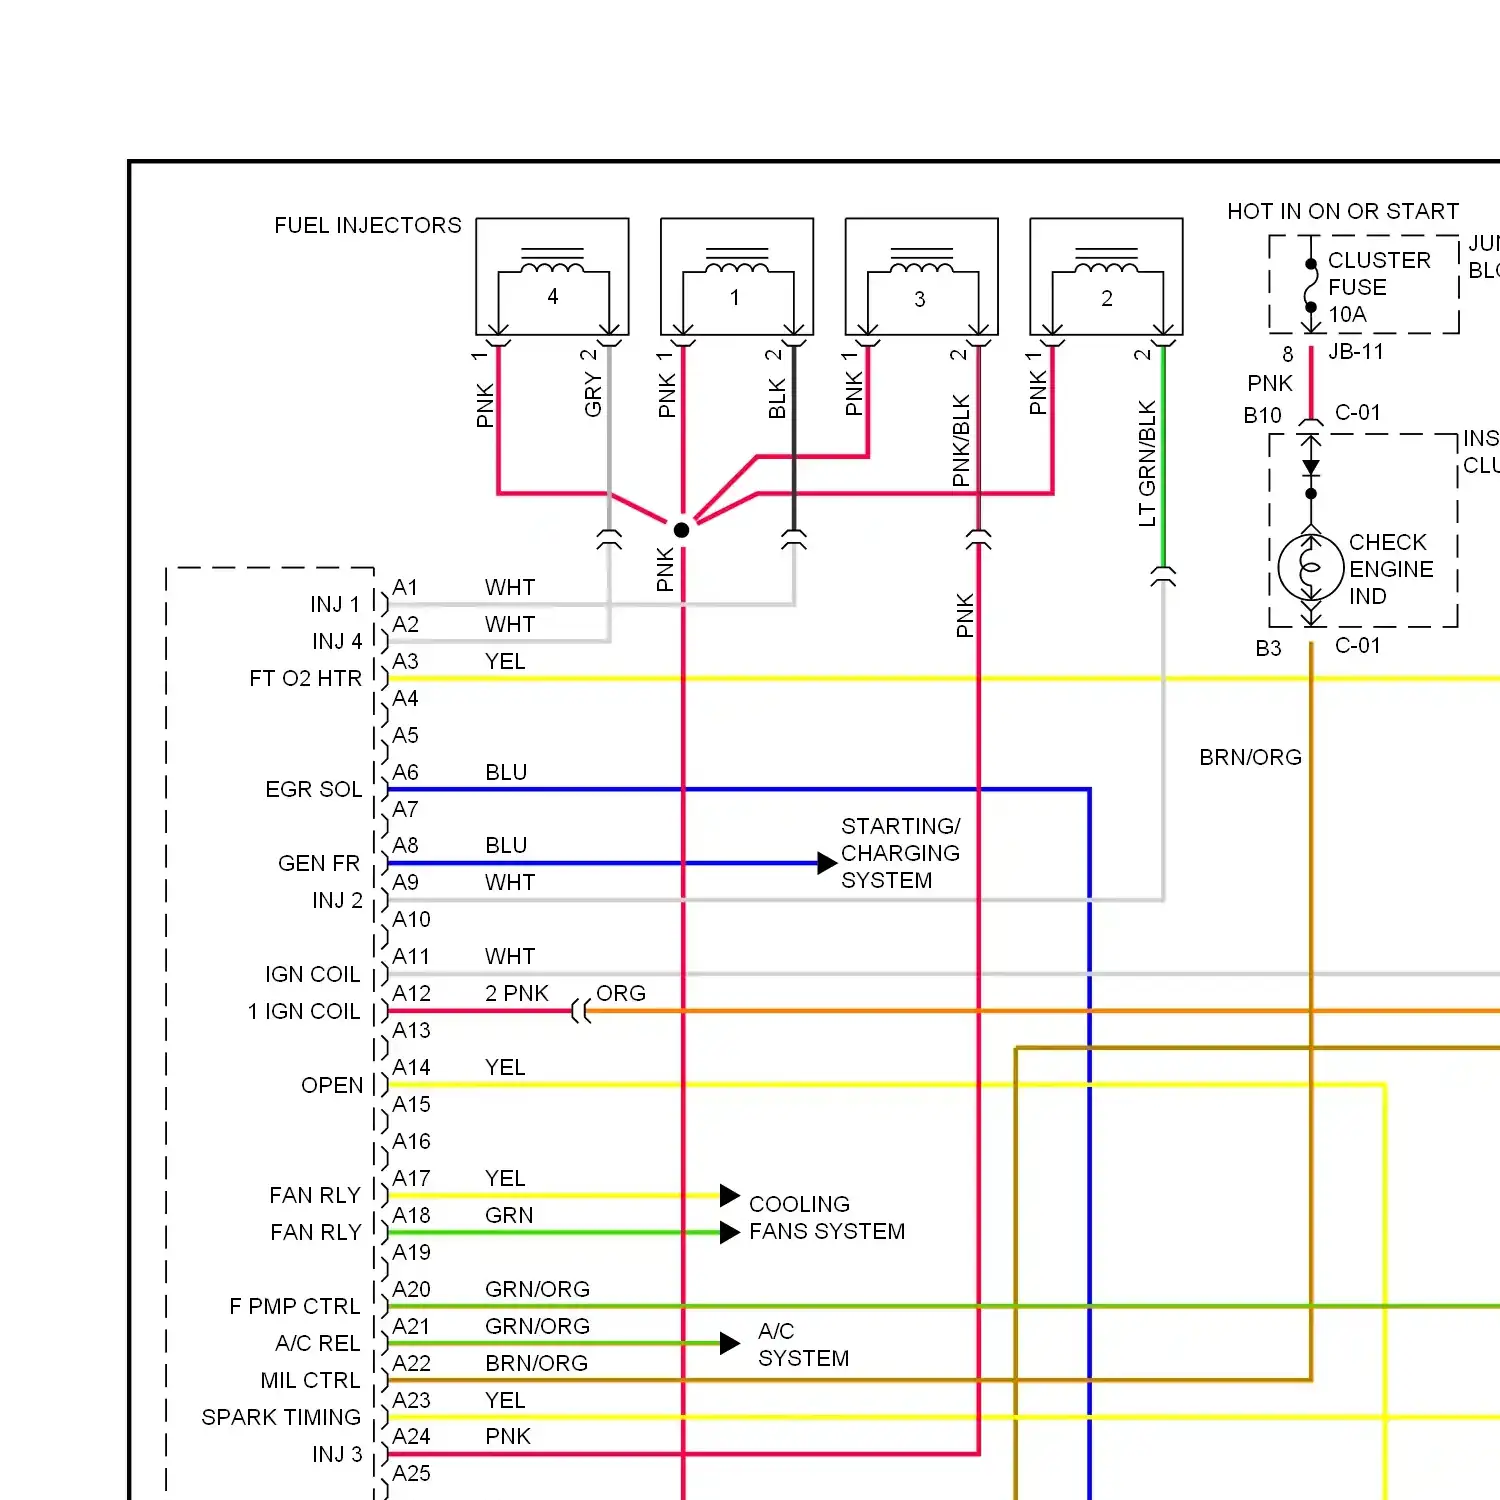Click the STARTING/ CHARGING SYSTEM text
The image size is (1500, 1500).
tap(900, 853)
